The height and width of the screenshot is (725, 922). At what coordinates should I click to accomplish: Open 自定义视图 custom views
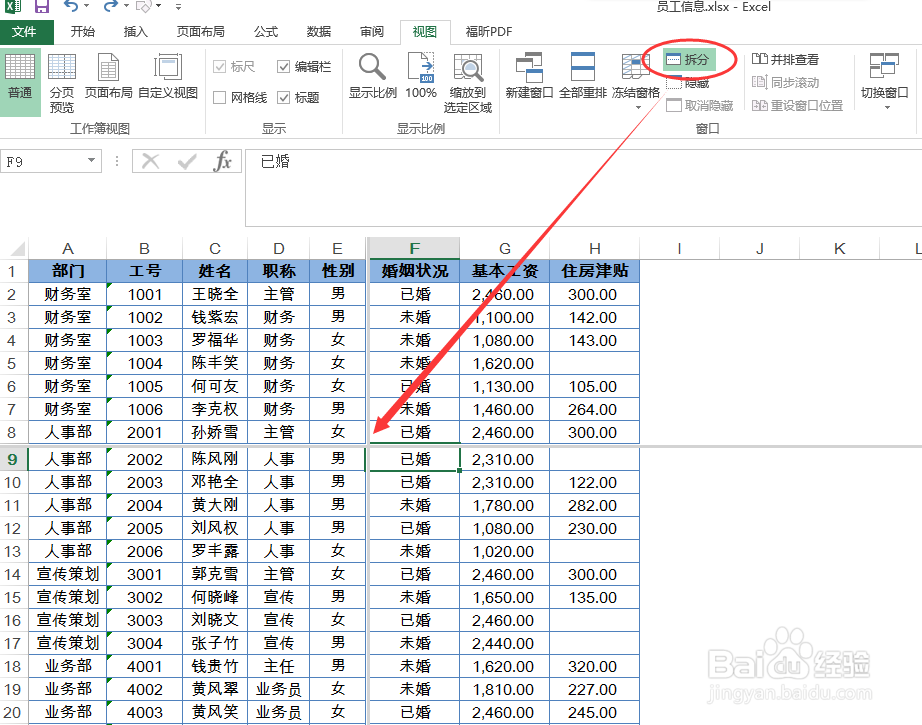[x=168, y=76]
